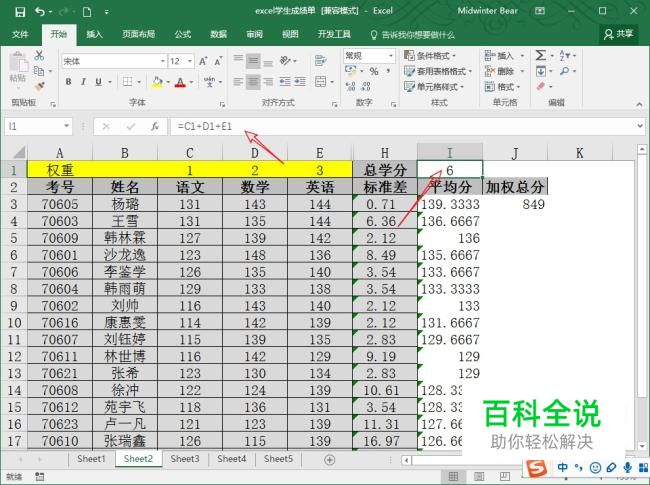The height and width of the screenshot is (485, 650).
Task: Select cell J3 with value 849
Action: 515,204
